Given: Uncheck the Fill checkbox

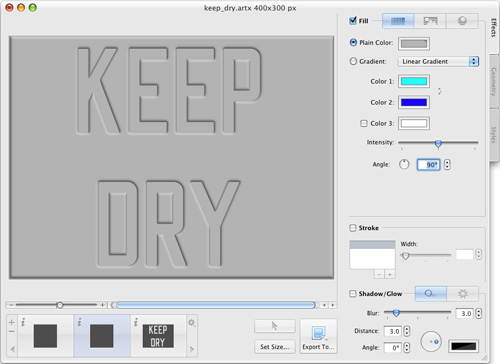Looking at the screenshot, I should tap(353, 21).
